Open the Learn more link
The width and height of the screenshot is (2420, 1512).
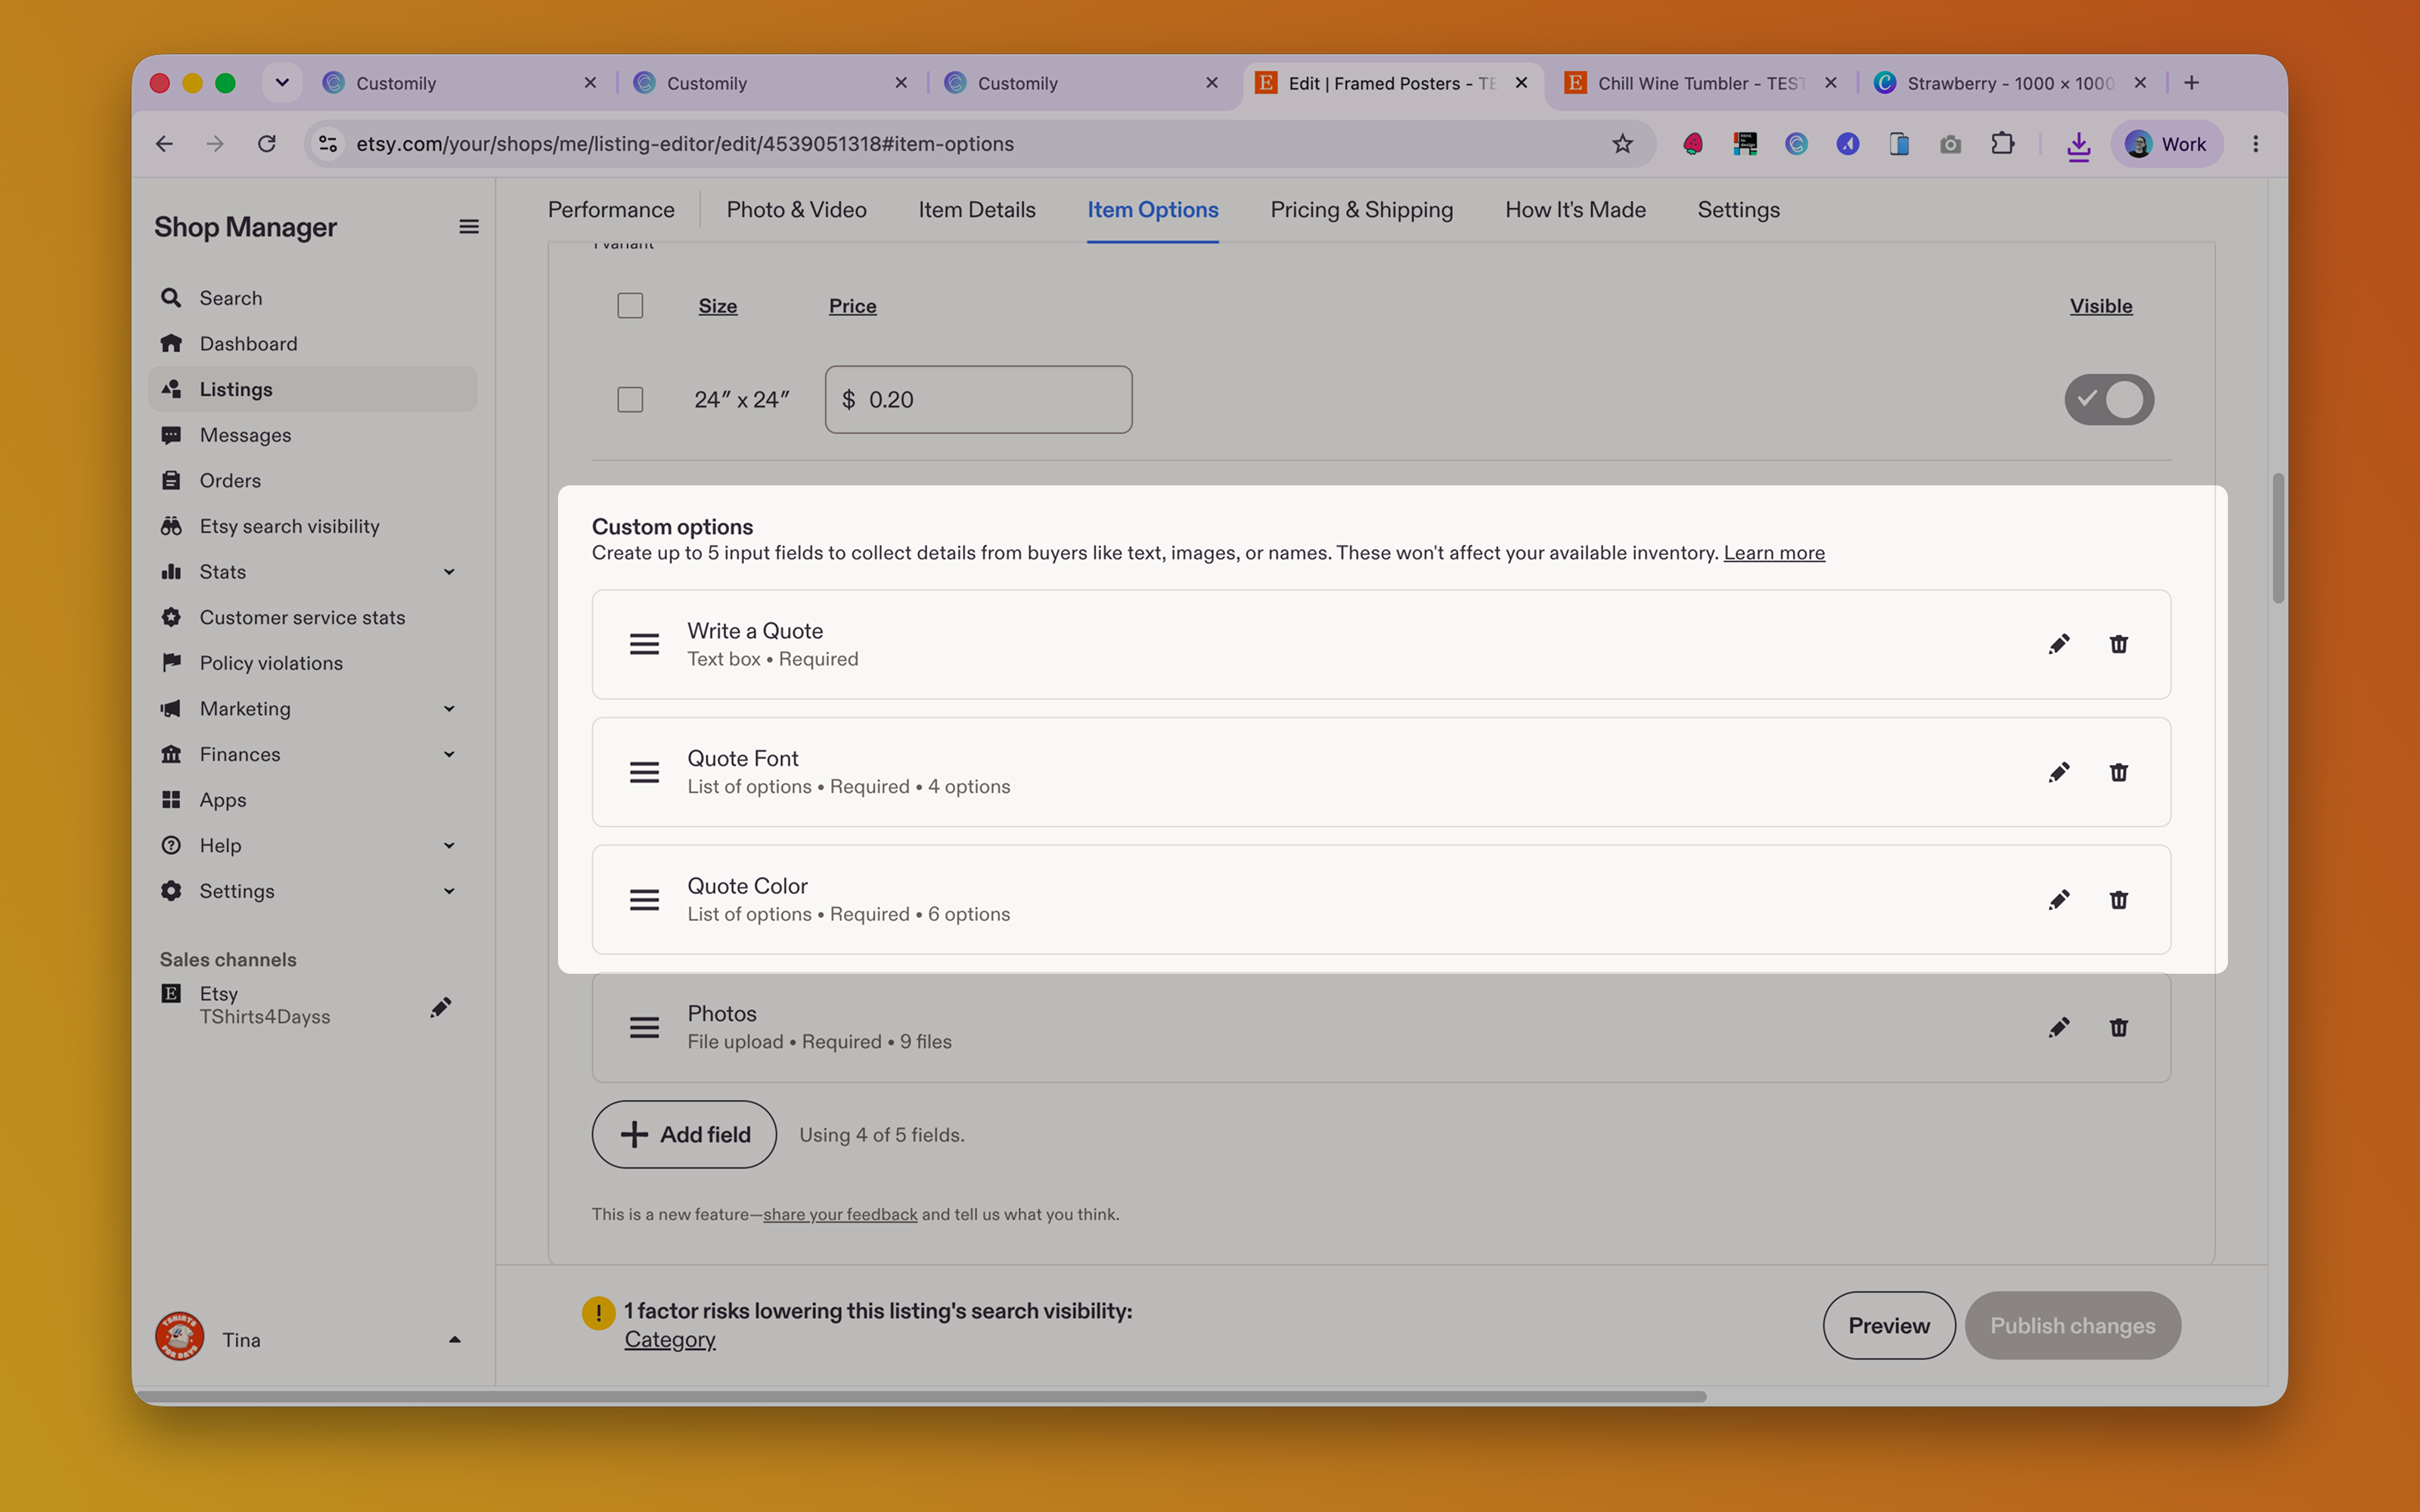click(x=1774, y=553)
